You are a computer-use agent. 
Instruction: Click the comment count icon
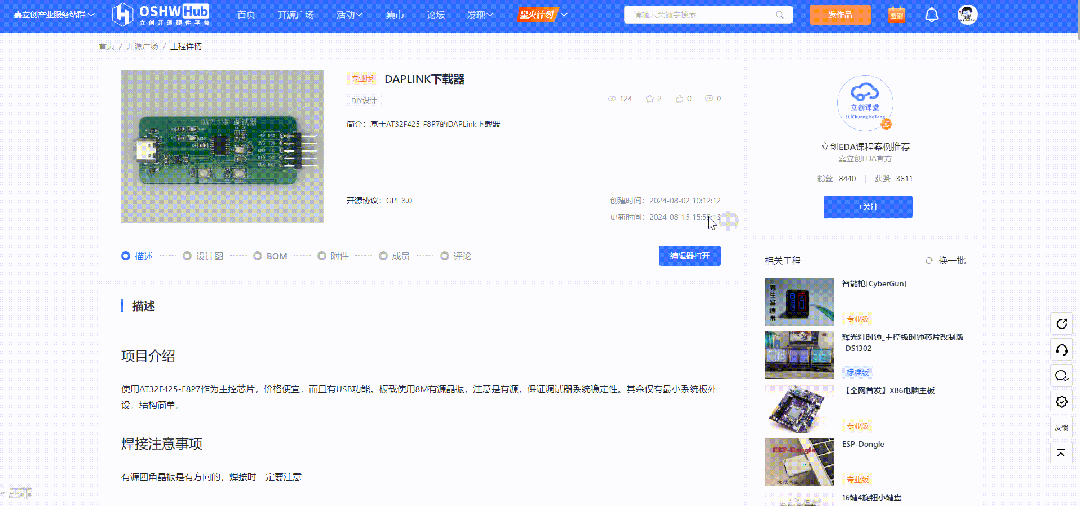[709, 98]
